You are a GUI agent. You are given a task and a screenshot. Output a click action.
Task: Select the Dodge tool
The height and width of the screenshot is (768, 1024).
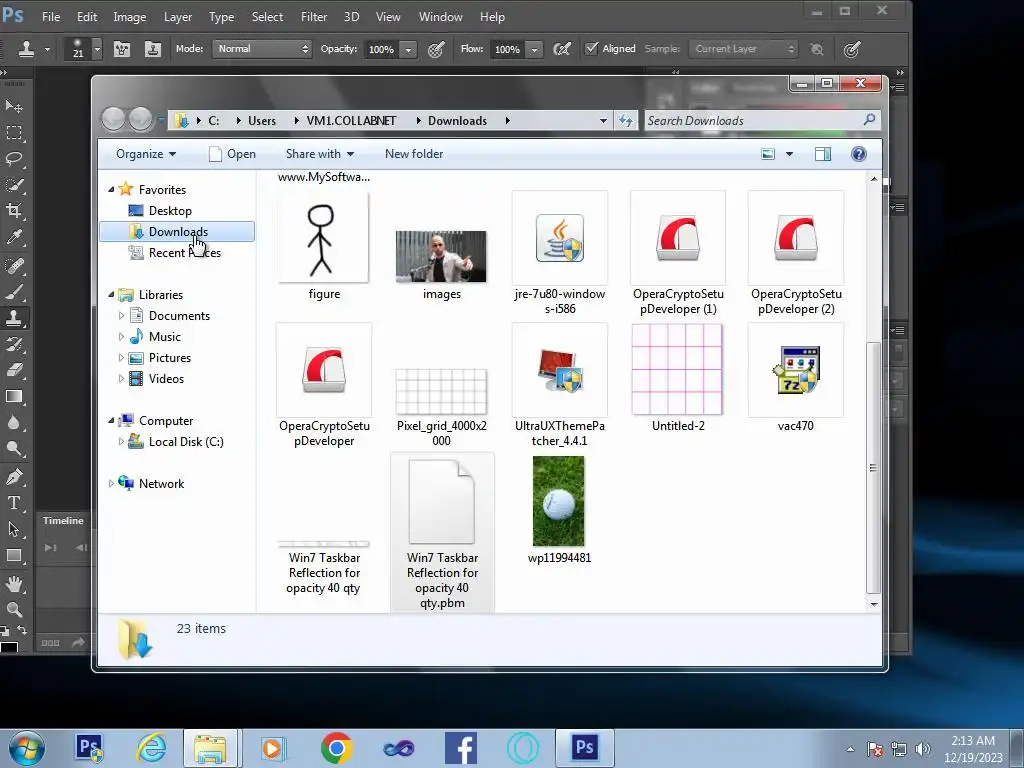14,449
